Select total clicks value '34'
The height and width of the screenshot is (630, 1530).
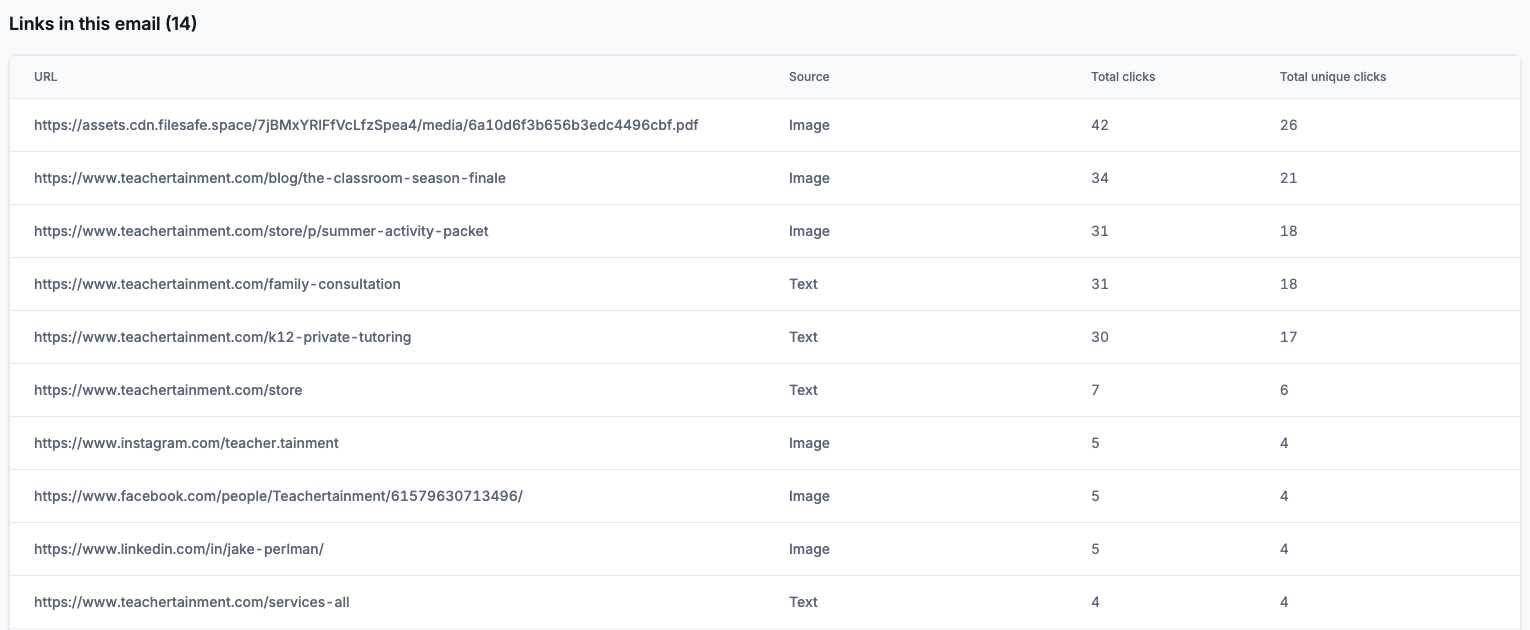(1100, 178)
